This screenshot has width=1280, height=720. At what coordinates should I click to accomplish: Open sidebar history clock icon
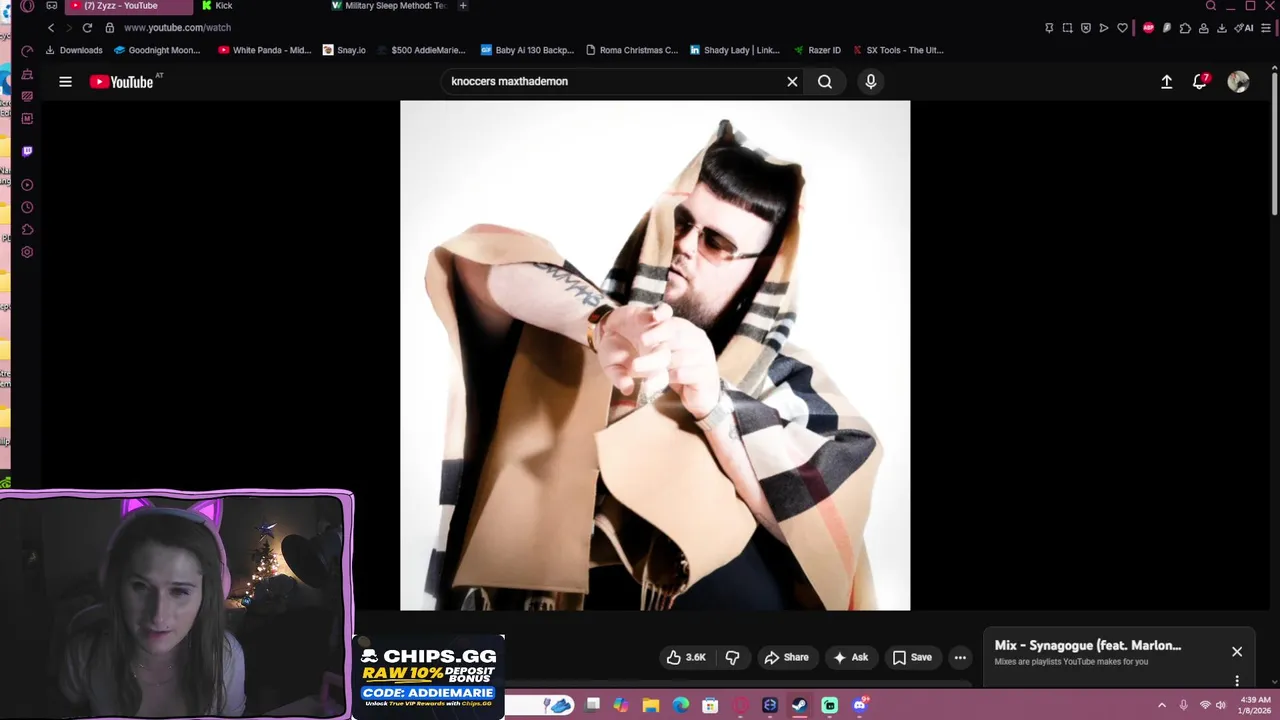coord(27,207)
